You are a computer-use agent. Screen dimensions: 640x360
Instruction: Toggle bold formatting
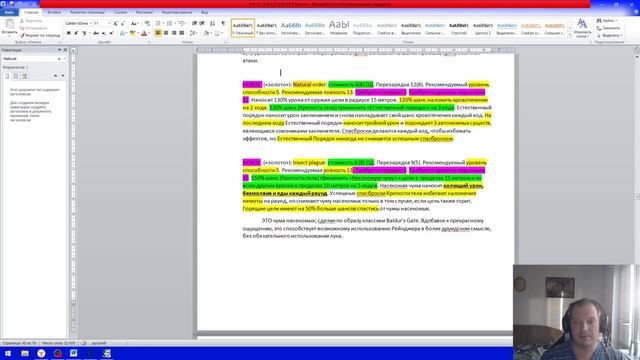point(69,33)
